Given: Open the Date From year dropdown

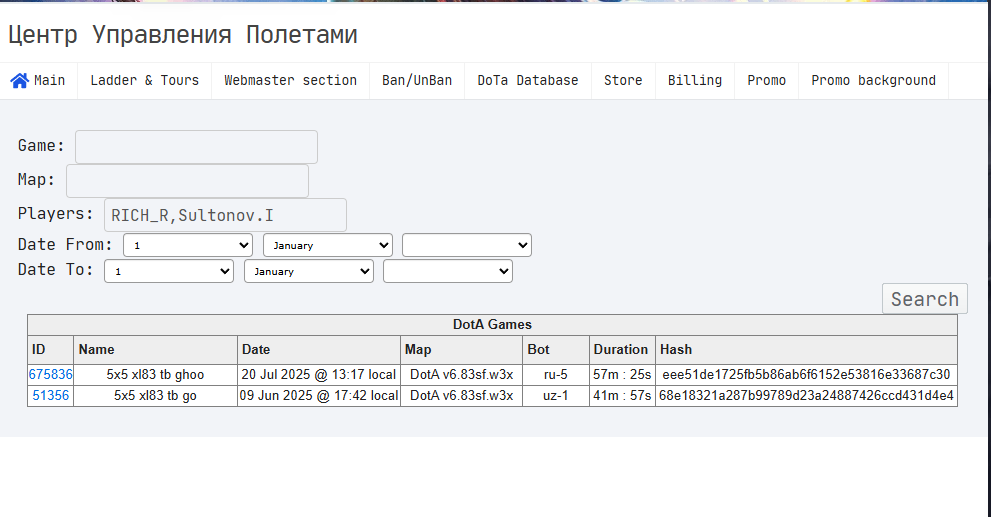Looking at the screenshot, I should pos(467,245).
